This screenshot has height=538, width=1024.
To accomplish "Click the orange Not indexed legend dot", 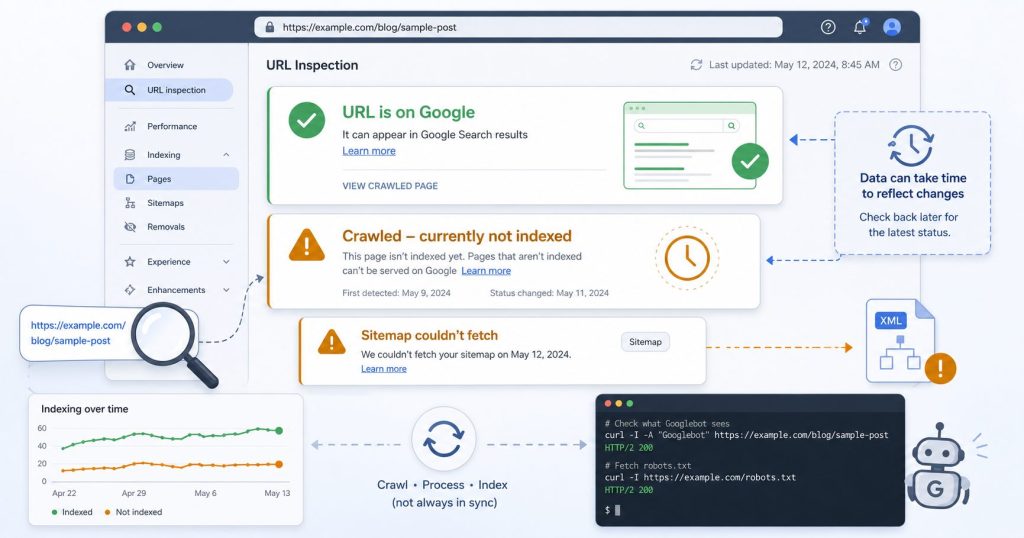I will click(x=108, y=513).
